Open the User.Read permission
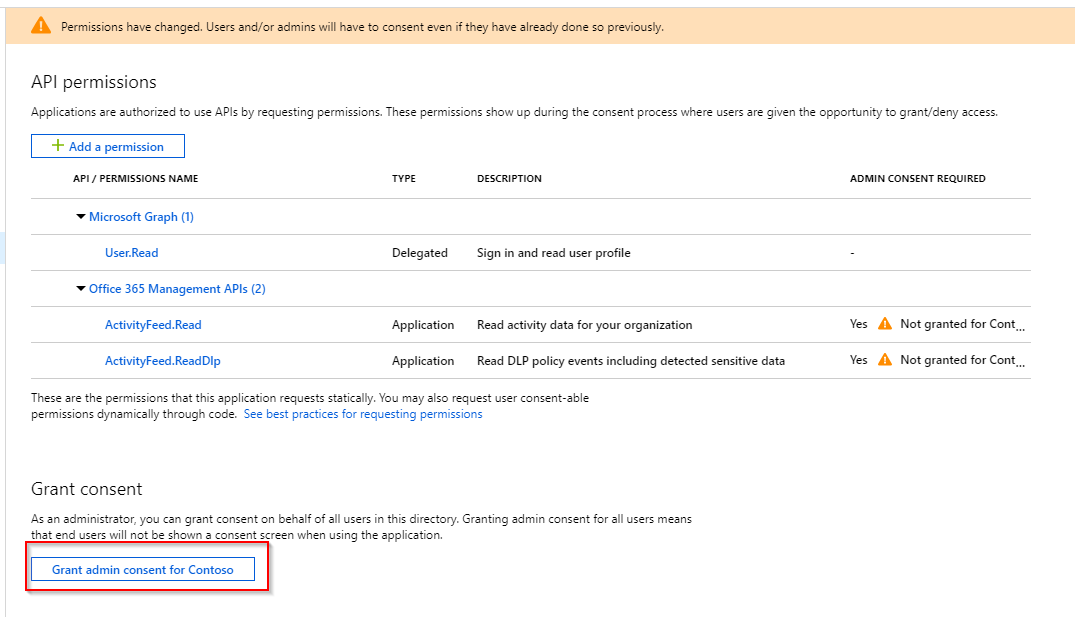Screen dimensions: 1075x617 [132, 252]
